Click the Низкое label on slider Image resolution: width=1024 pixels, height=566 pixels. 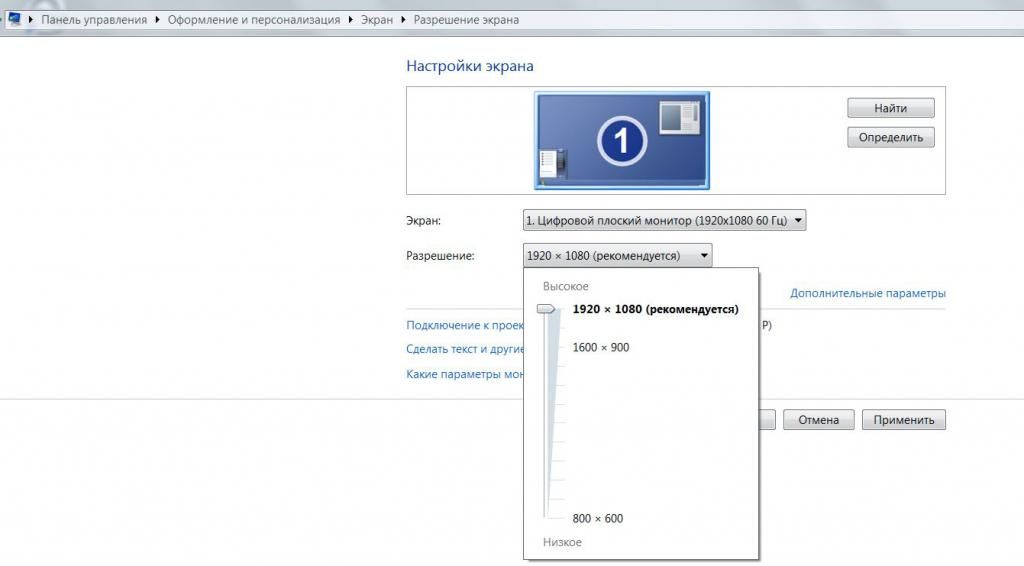click(x=562, y=542)
